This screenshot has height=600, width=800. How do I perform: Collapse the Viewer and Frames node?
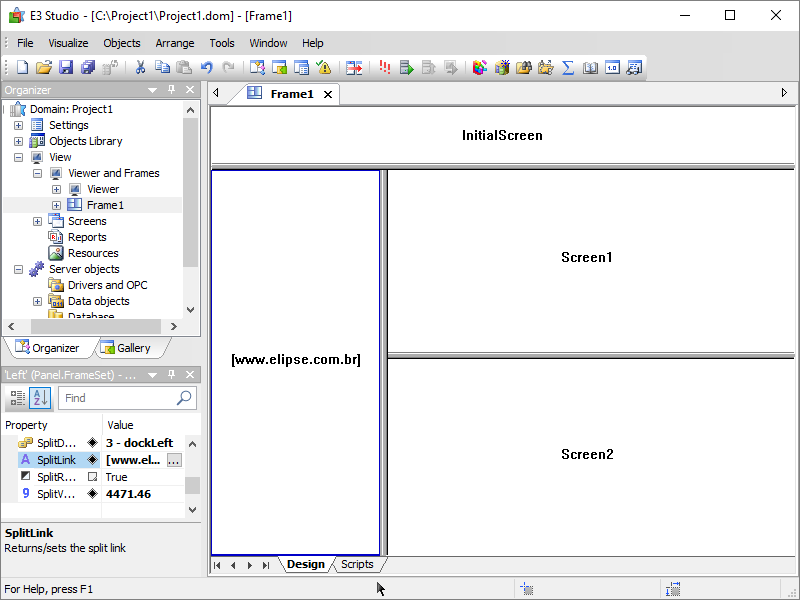click(x=37, y=173)
